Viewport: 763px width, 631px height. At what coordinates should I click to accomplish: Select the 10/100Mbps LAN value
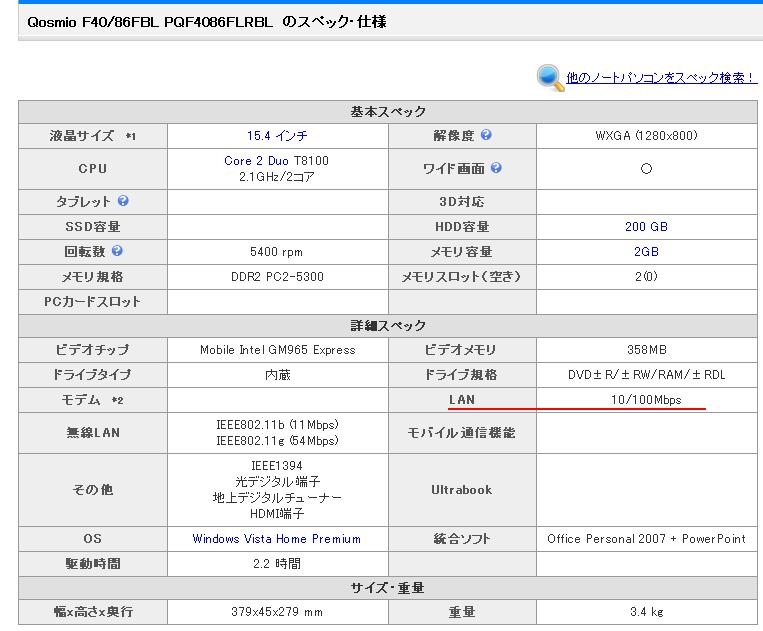coord(646,399)
